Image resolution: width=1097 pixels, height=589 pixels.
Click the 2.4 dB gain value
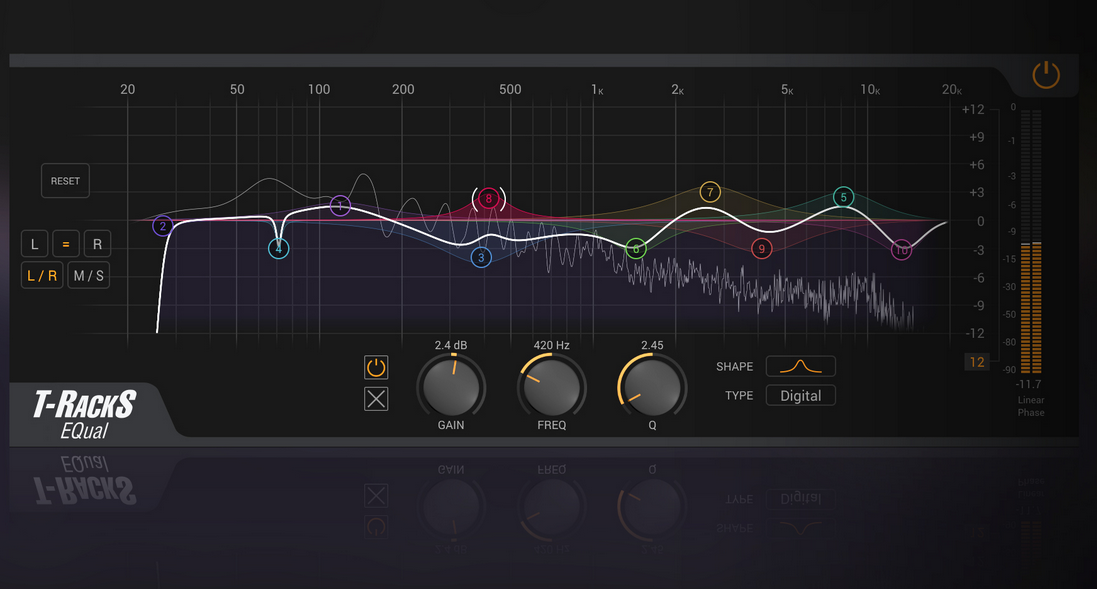tap(451, 345)
